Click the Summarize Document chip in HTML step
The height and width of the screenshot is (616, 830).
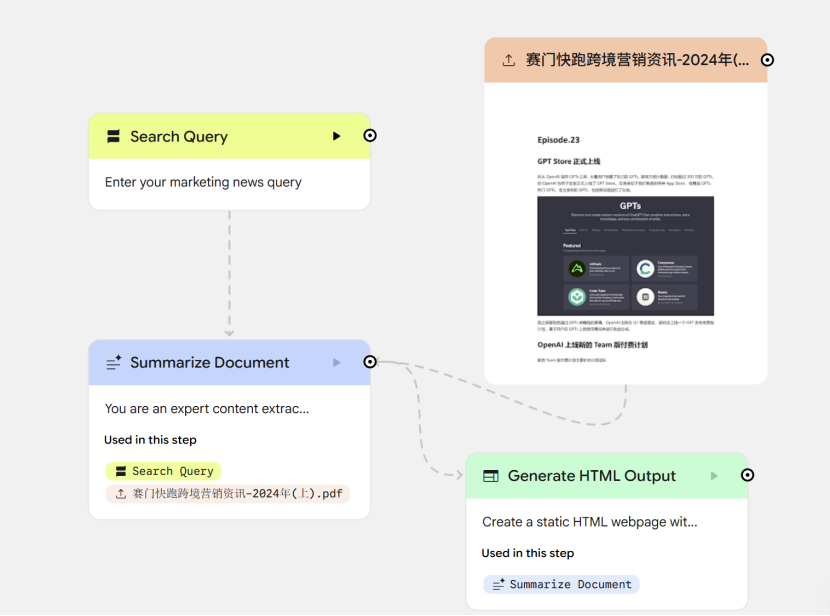(561, 584)
